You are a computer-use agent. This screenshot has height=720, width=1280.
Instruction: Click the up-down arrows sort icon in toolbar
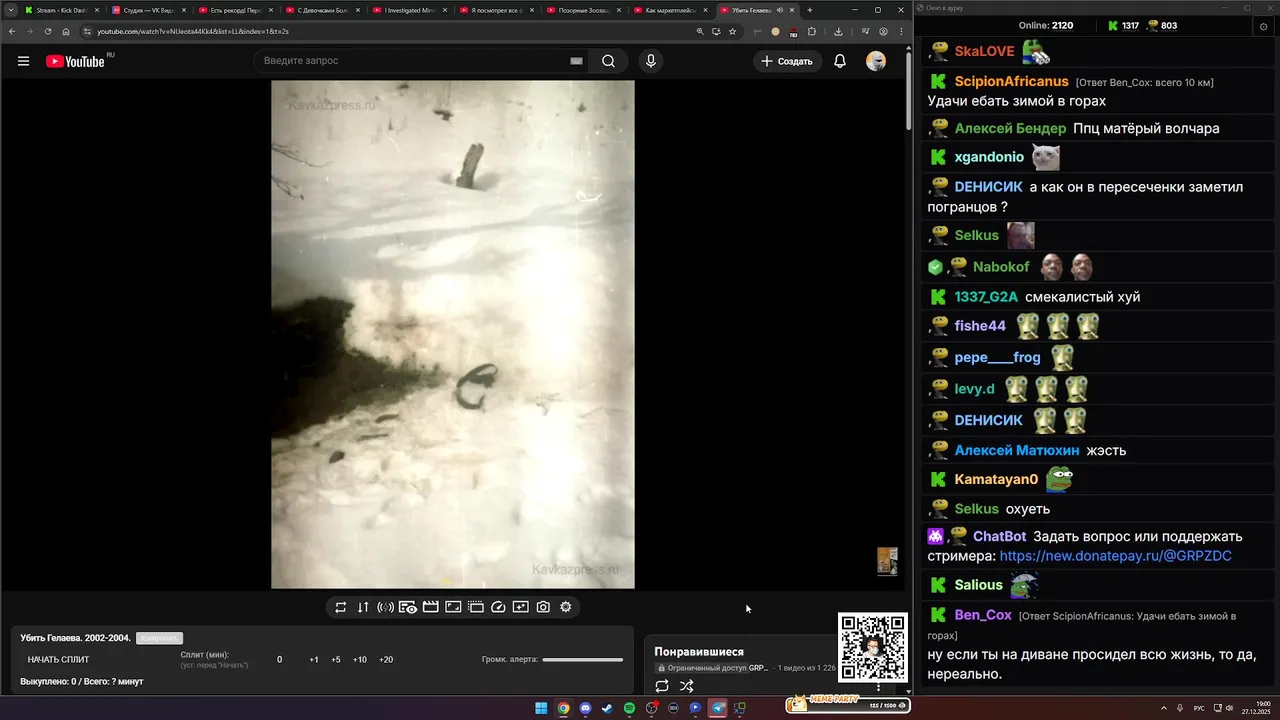pyautogui.click(x=363, y=607)
